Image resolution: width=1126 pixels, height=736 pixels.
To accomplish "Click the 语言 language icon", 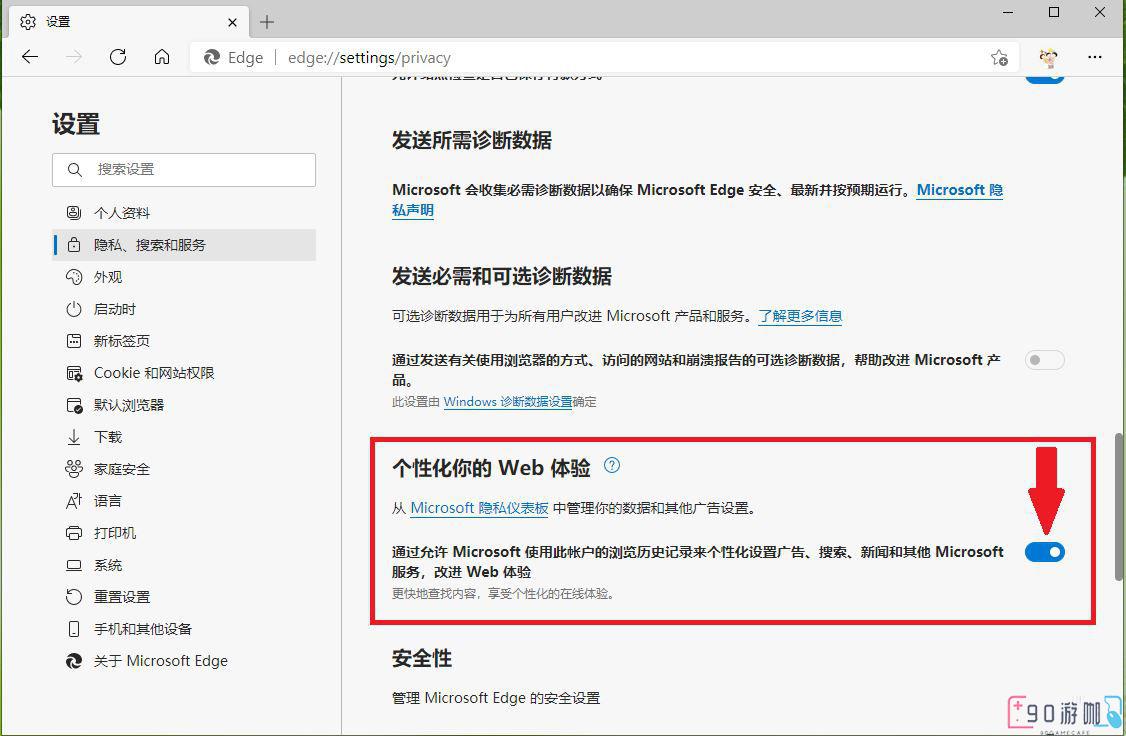I will coord(74,500).
